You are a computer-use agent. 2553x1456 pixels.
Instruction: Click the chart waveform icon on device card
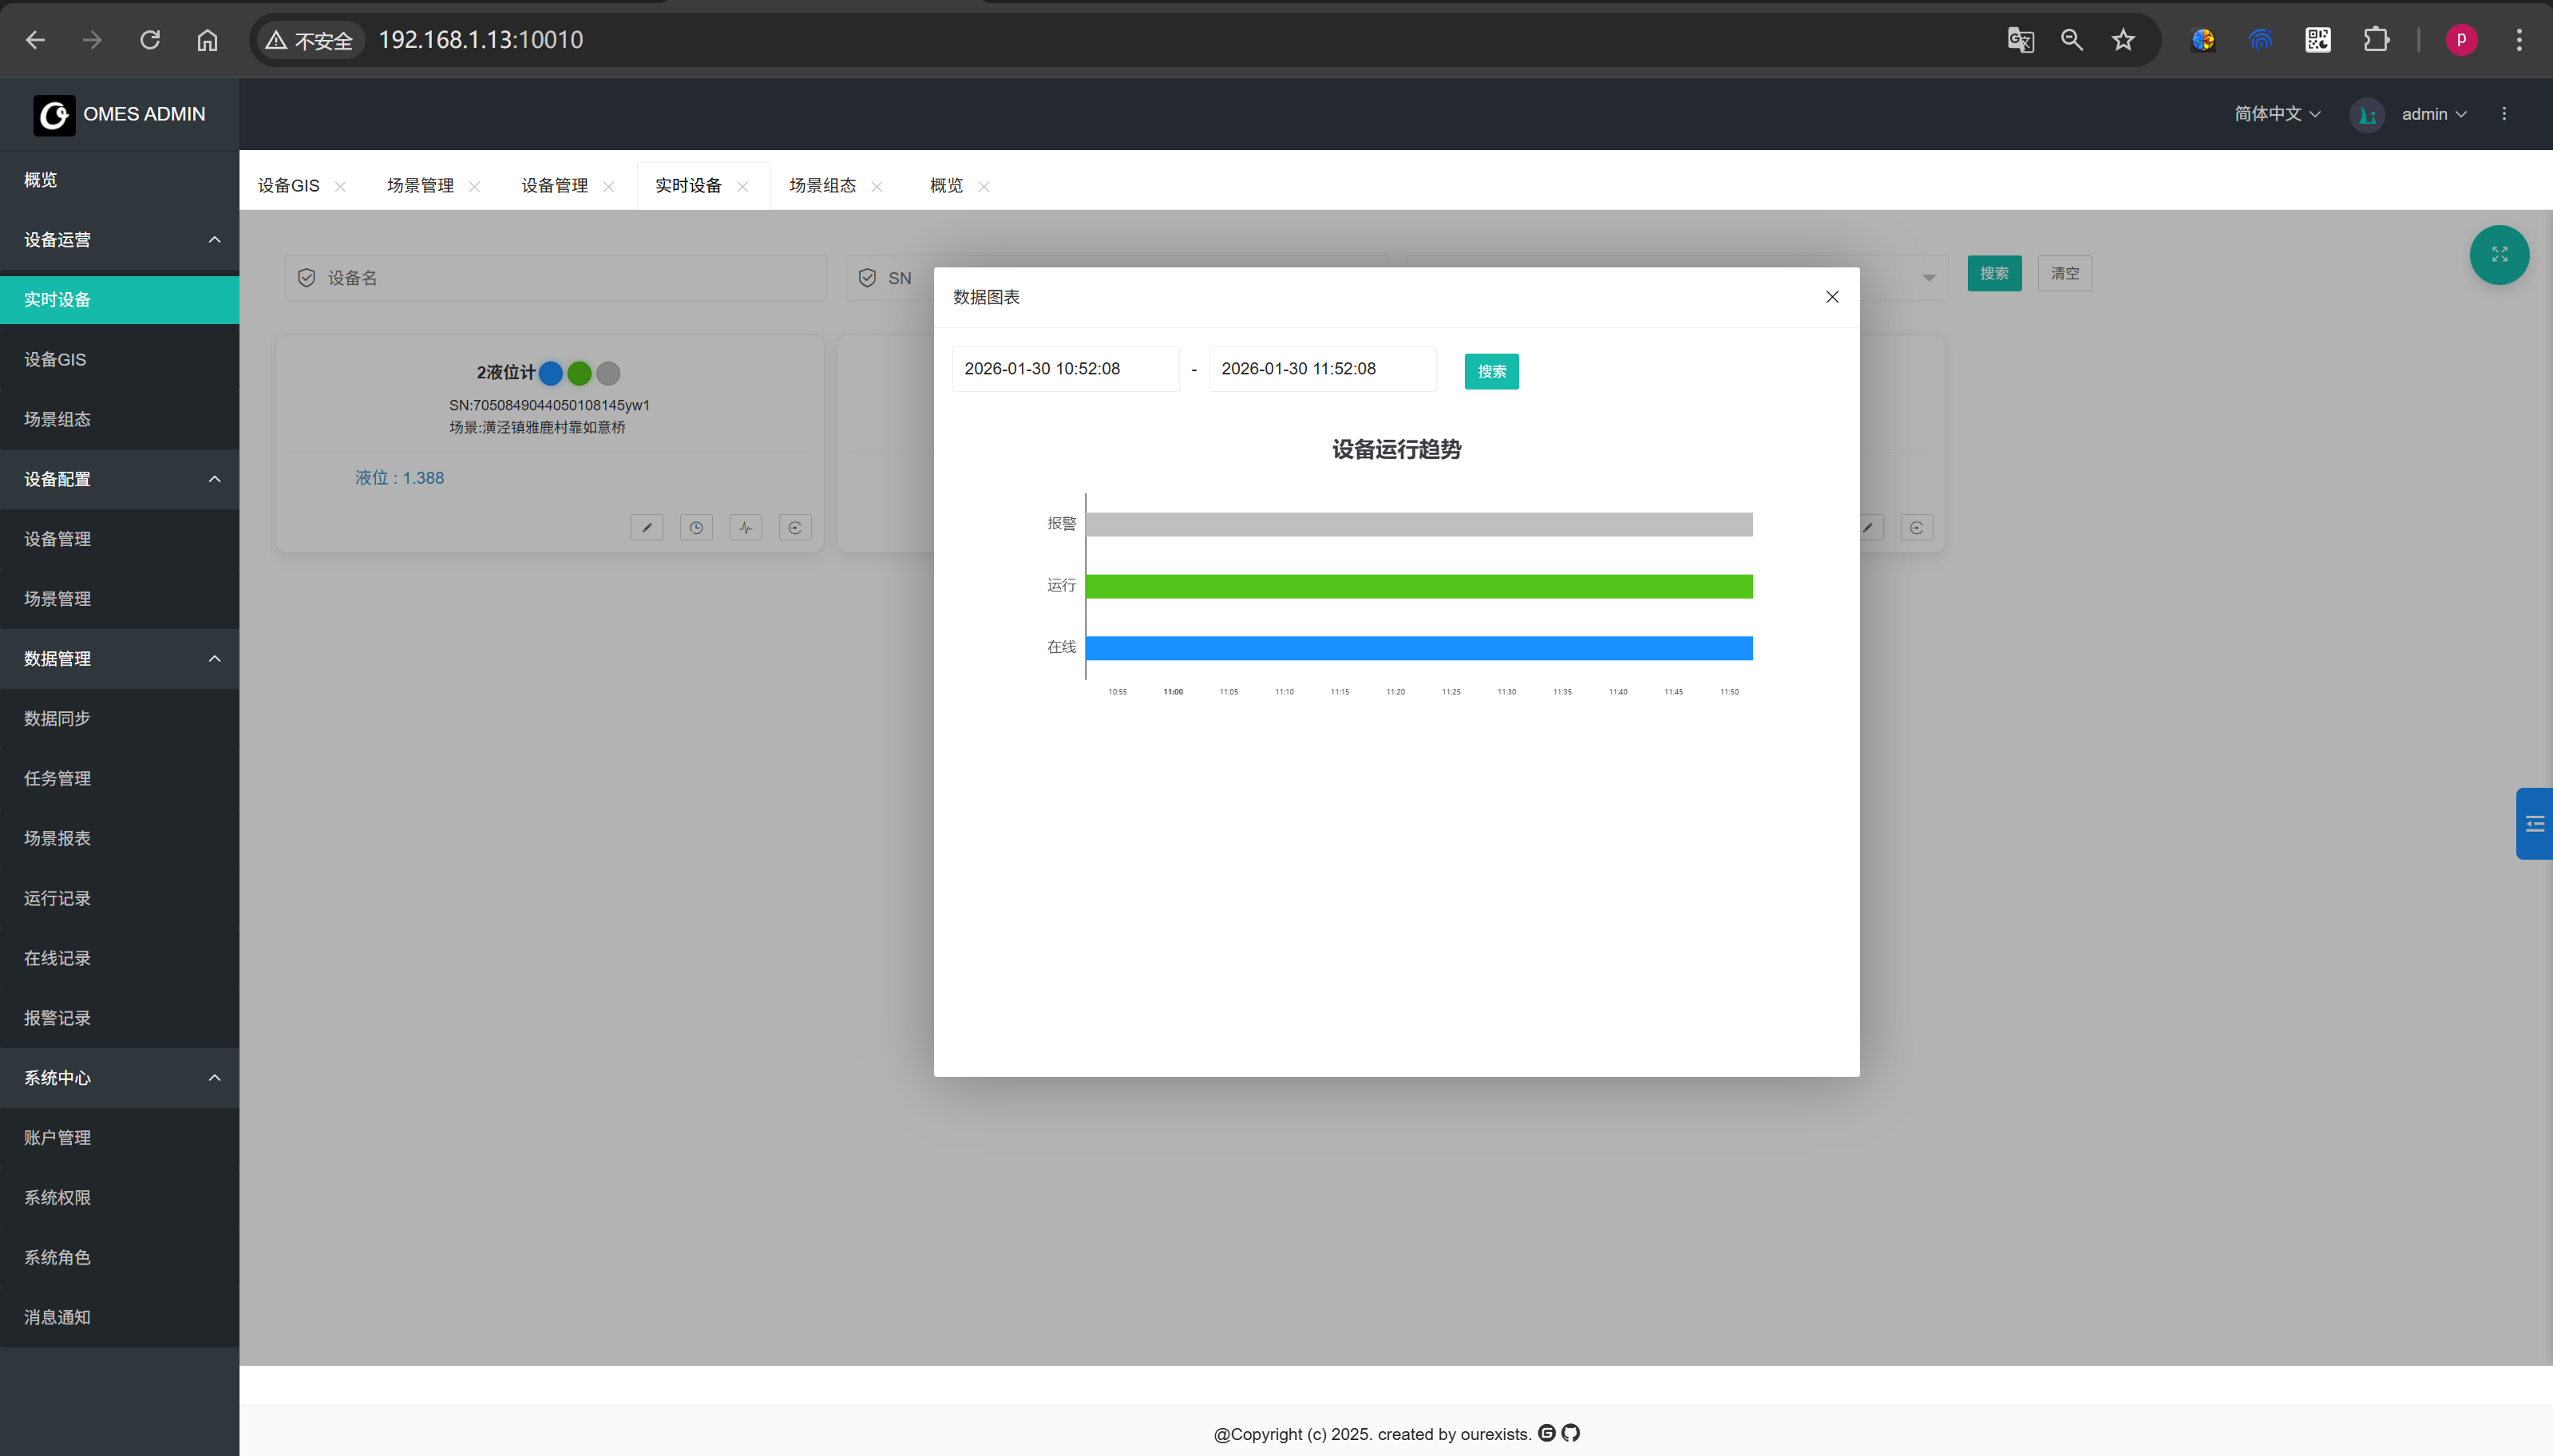[746, 528]
